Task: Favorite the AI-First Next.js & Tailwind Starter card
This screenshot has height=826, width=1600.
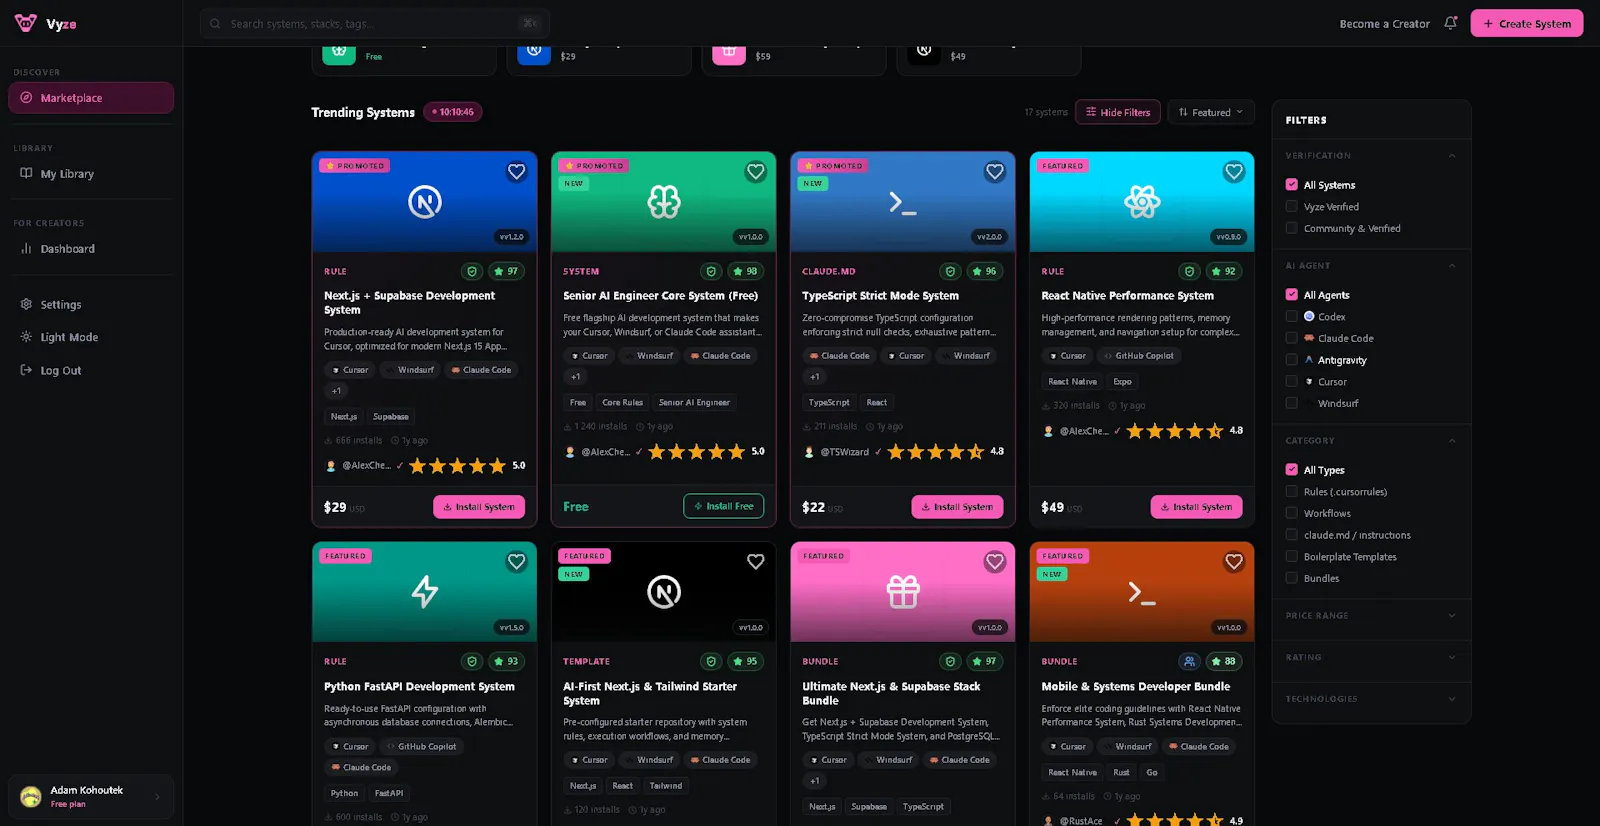Action: pos(755,562)
